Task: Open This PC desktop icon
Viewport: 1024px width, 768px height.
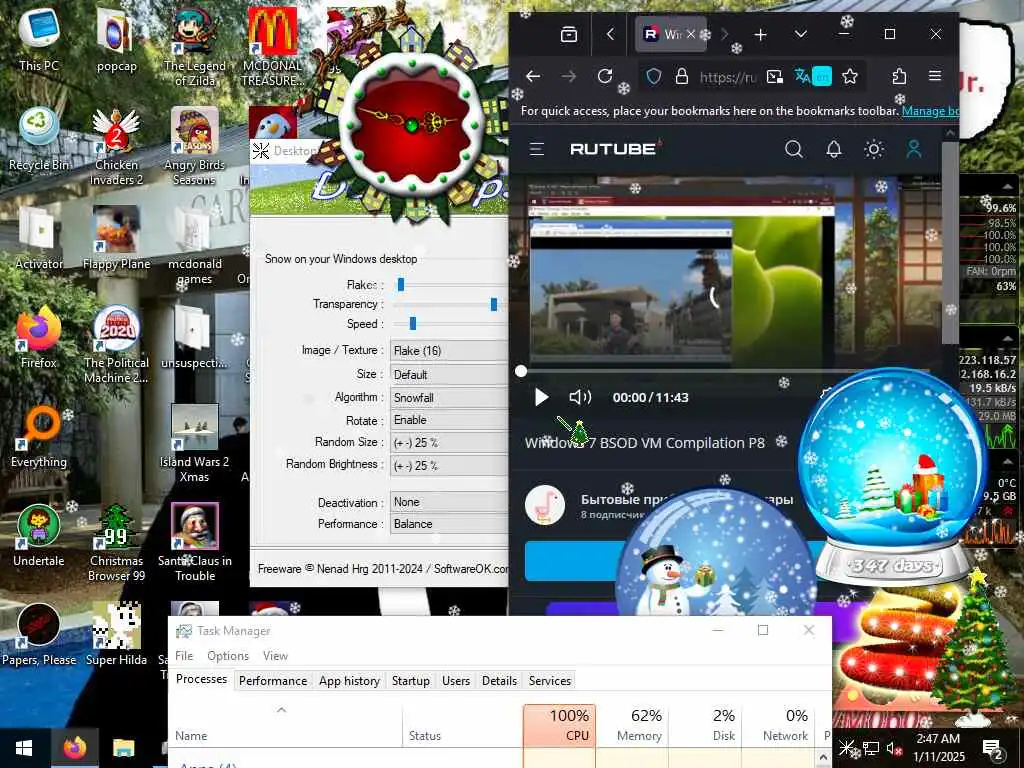Action: 39,40
